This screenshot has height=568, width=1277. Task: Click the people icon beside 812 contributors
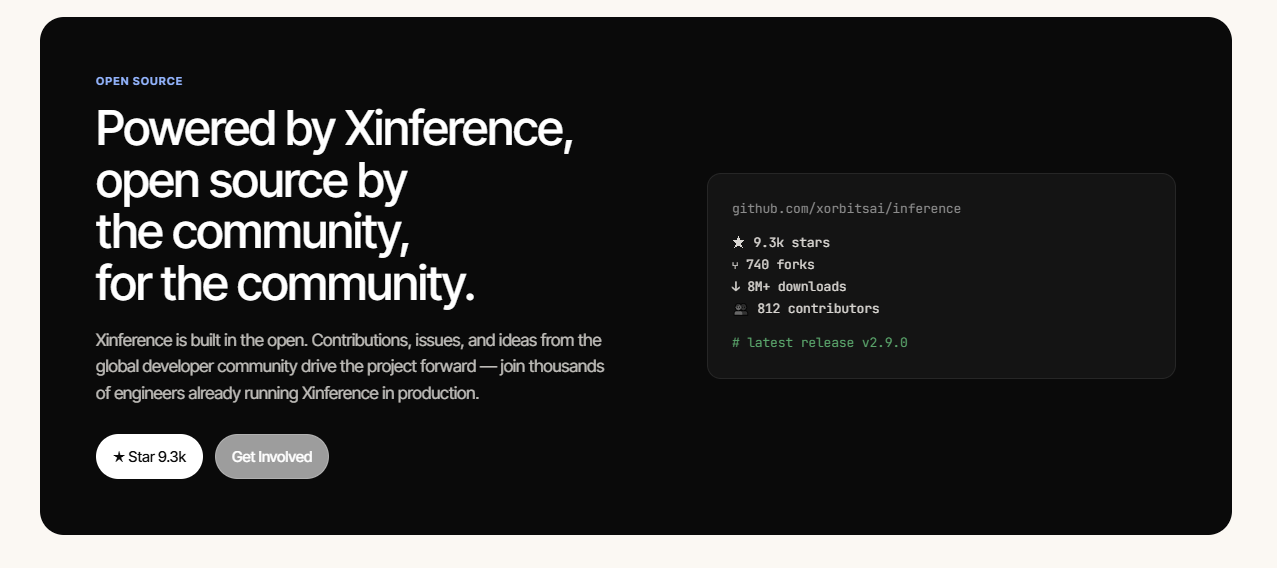click(740, 309)
